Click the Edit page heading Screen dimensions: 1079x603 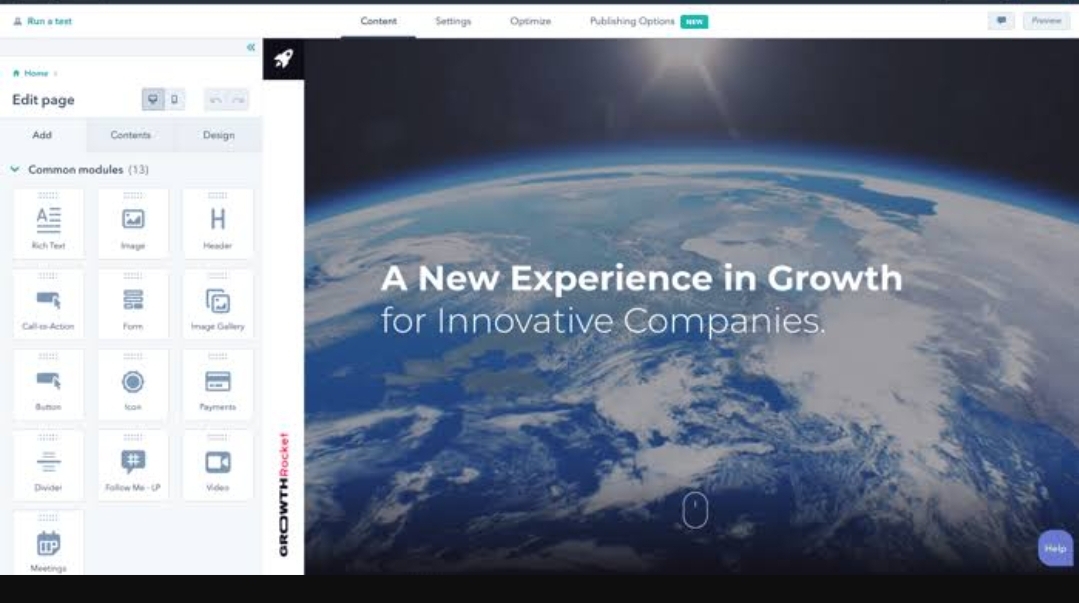coord(43,100)
